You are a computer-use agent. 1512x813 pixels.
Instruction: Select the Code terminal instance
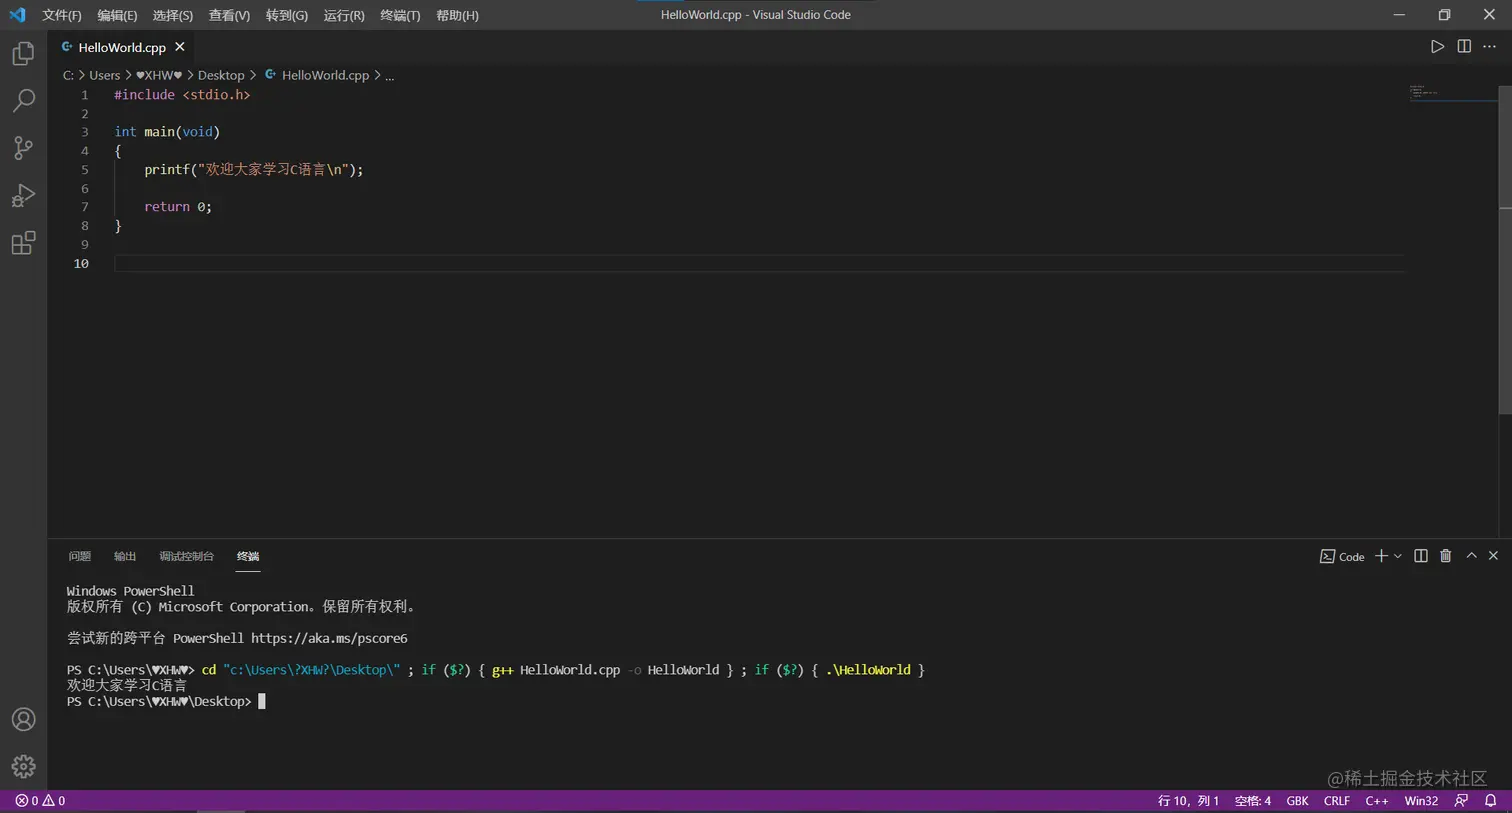[1342, 556]
